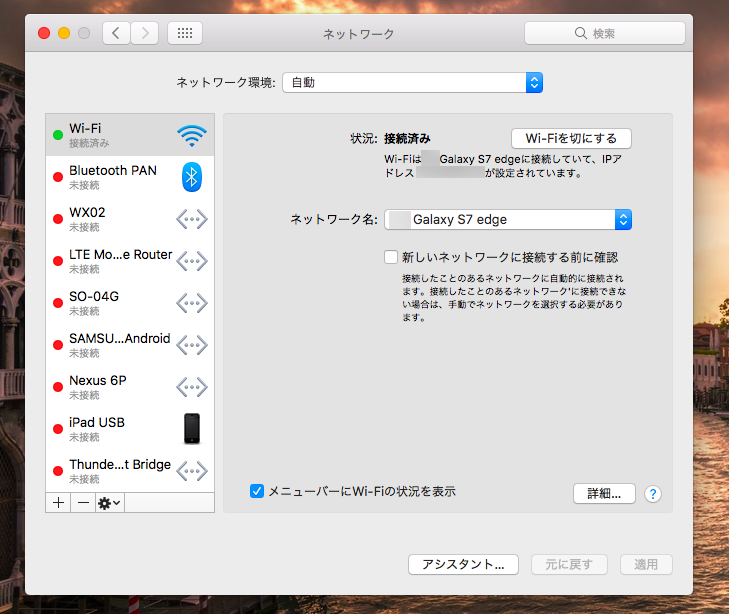Click the Wi-Fi signal icon in sidebar
The width and height of the screenshot is (729, 614).
[x=191, y=136]
